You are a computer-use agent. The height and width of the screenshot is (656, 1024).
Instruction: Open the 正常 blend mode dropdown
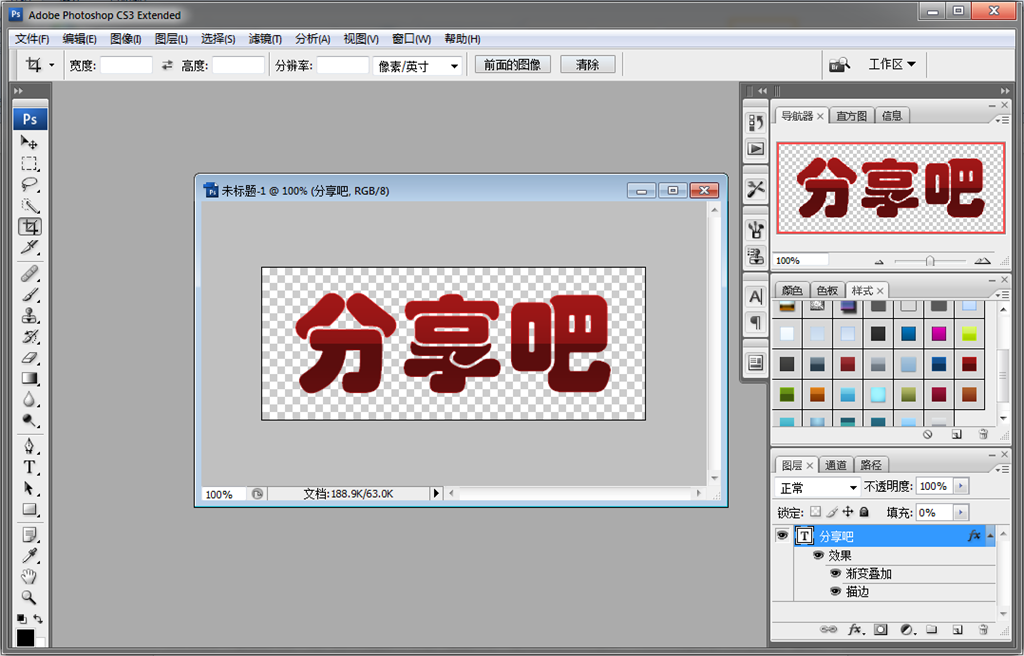818,487
